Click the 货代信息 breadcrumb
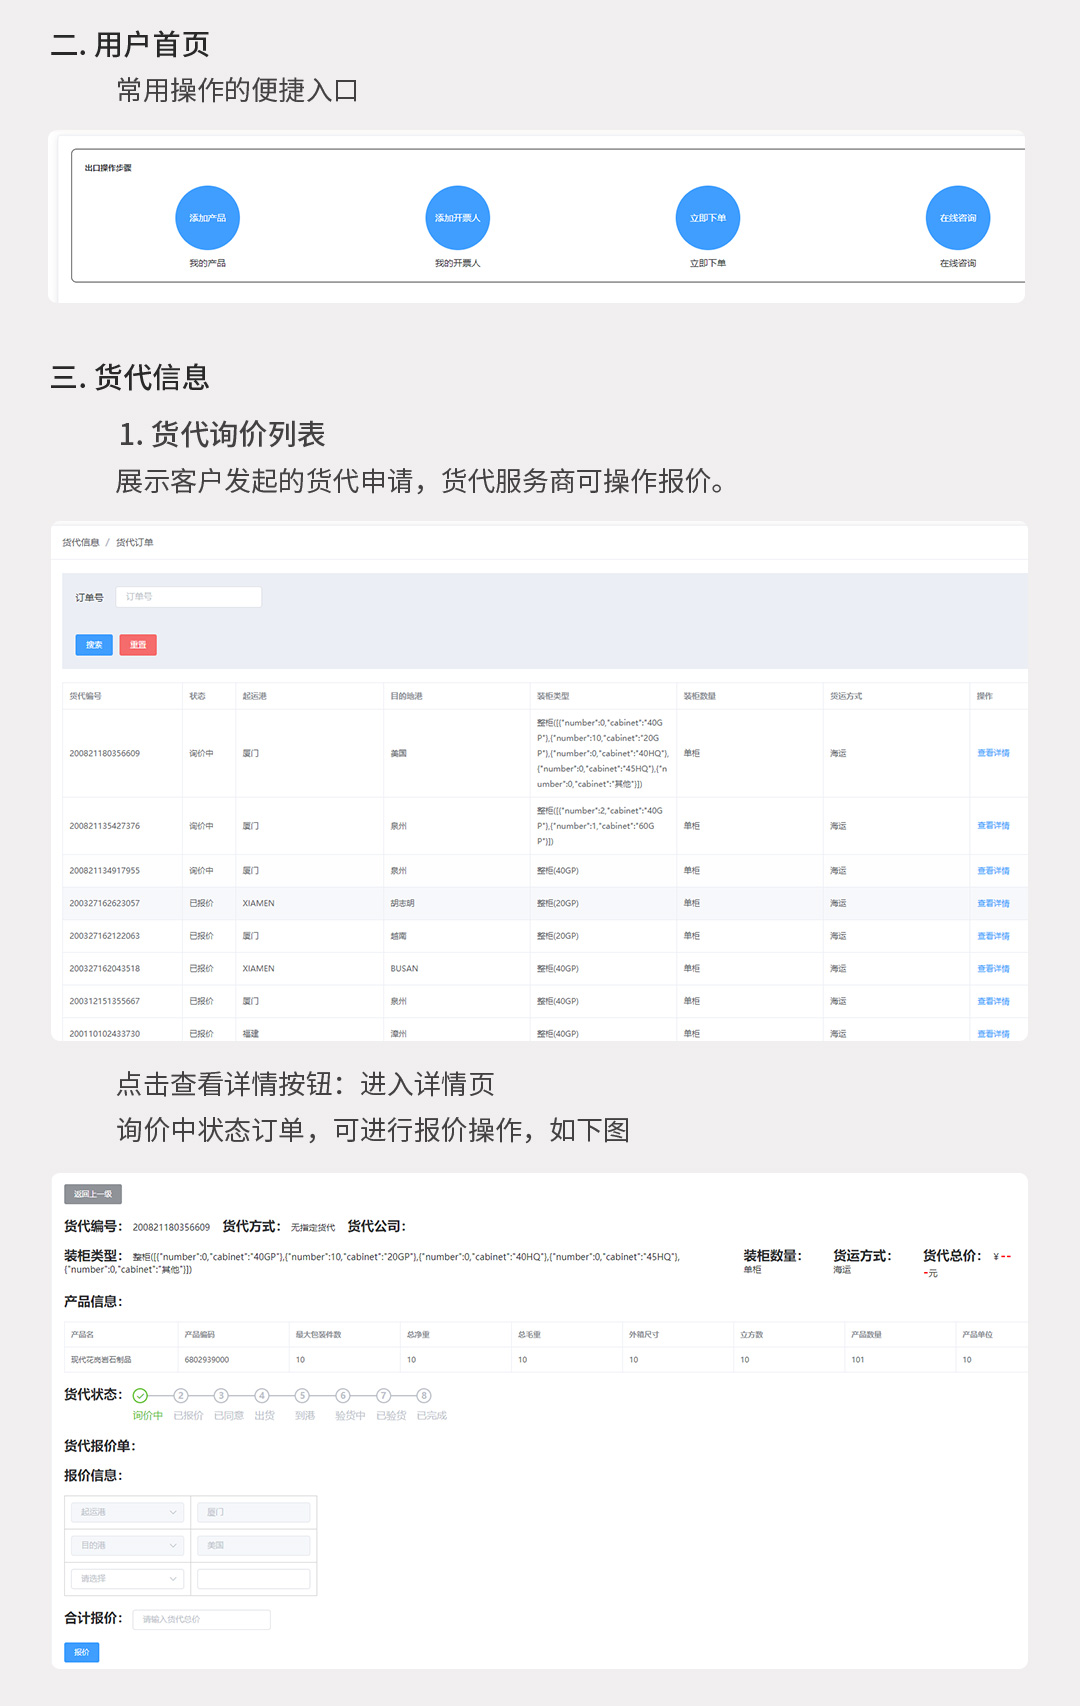Screen dimensions: 1080x1706 point(81,543)
